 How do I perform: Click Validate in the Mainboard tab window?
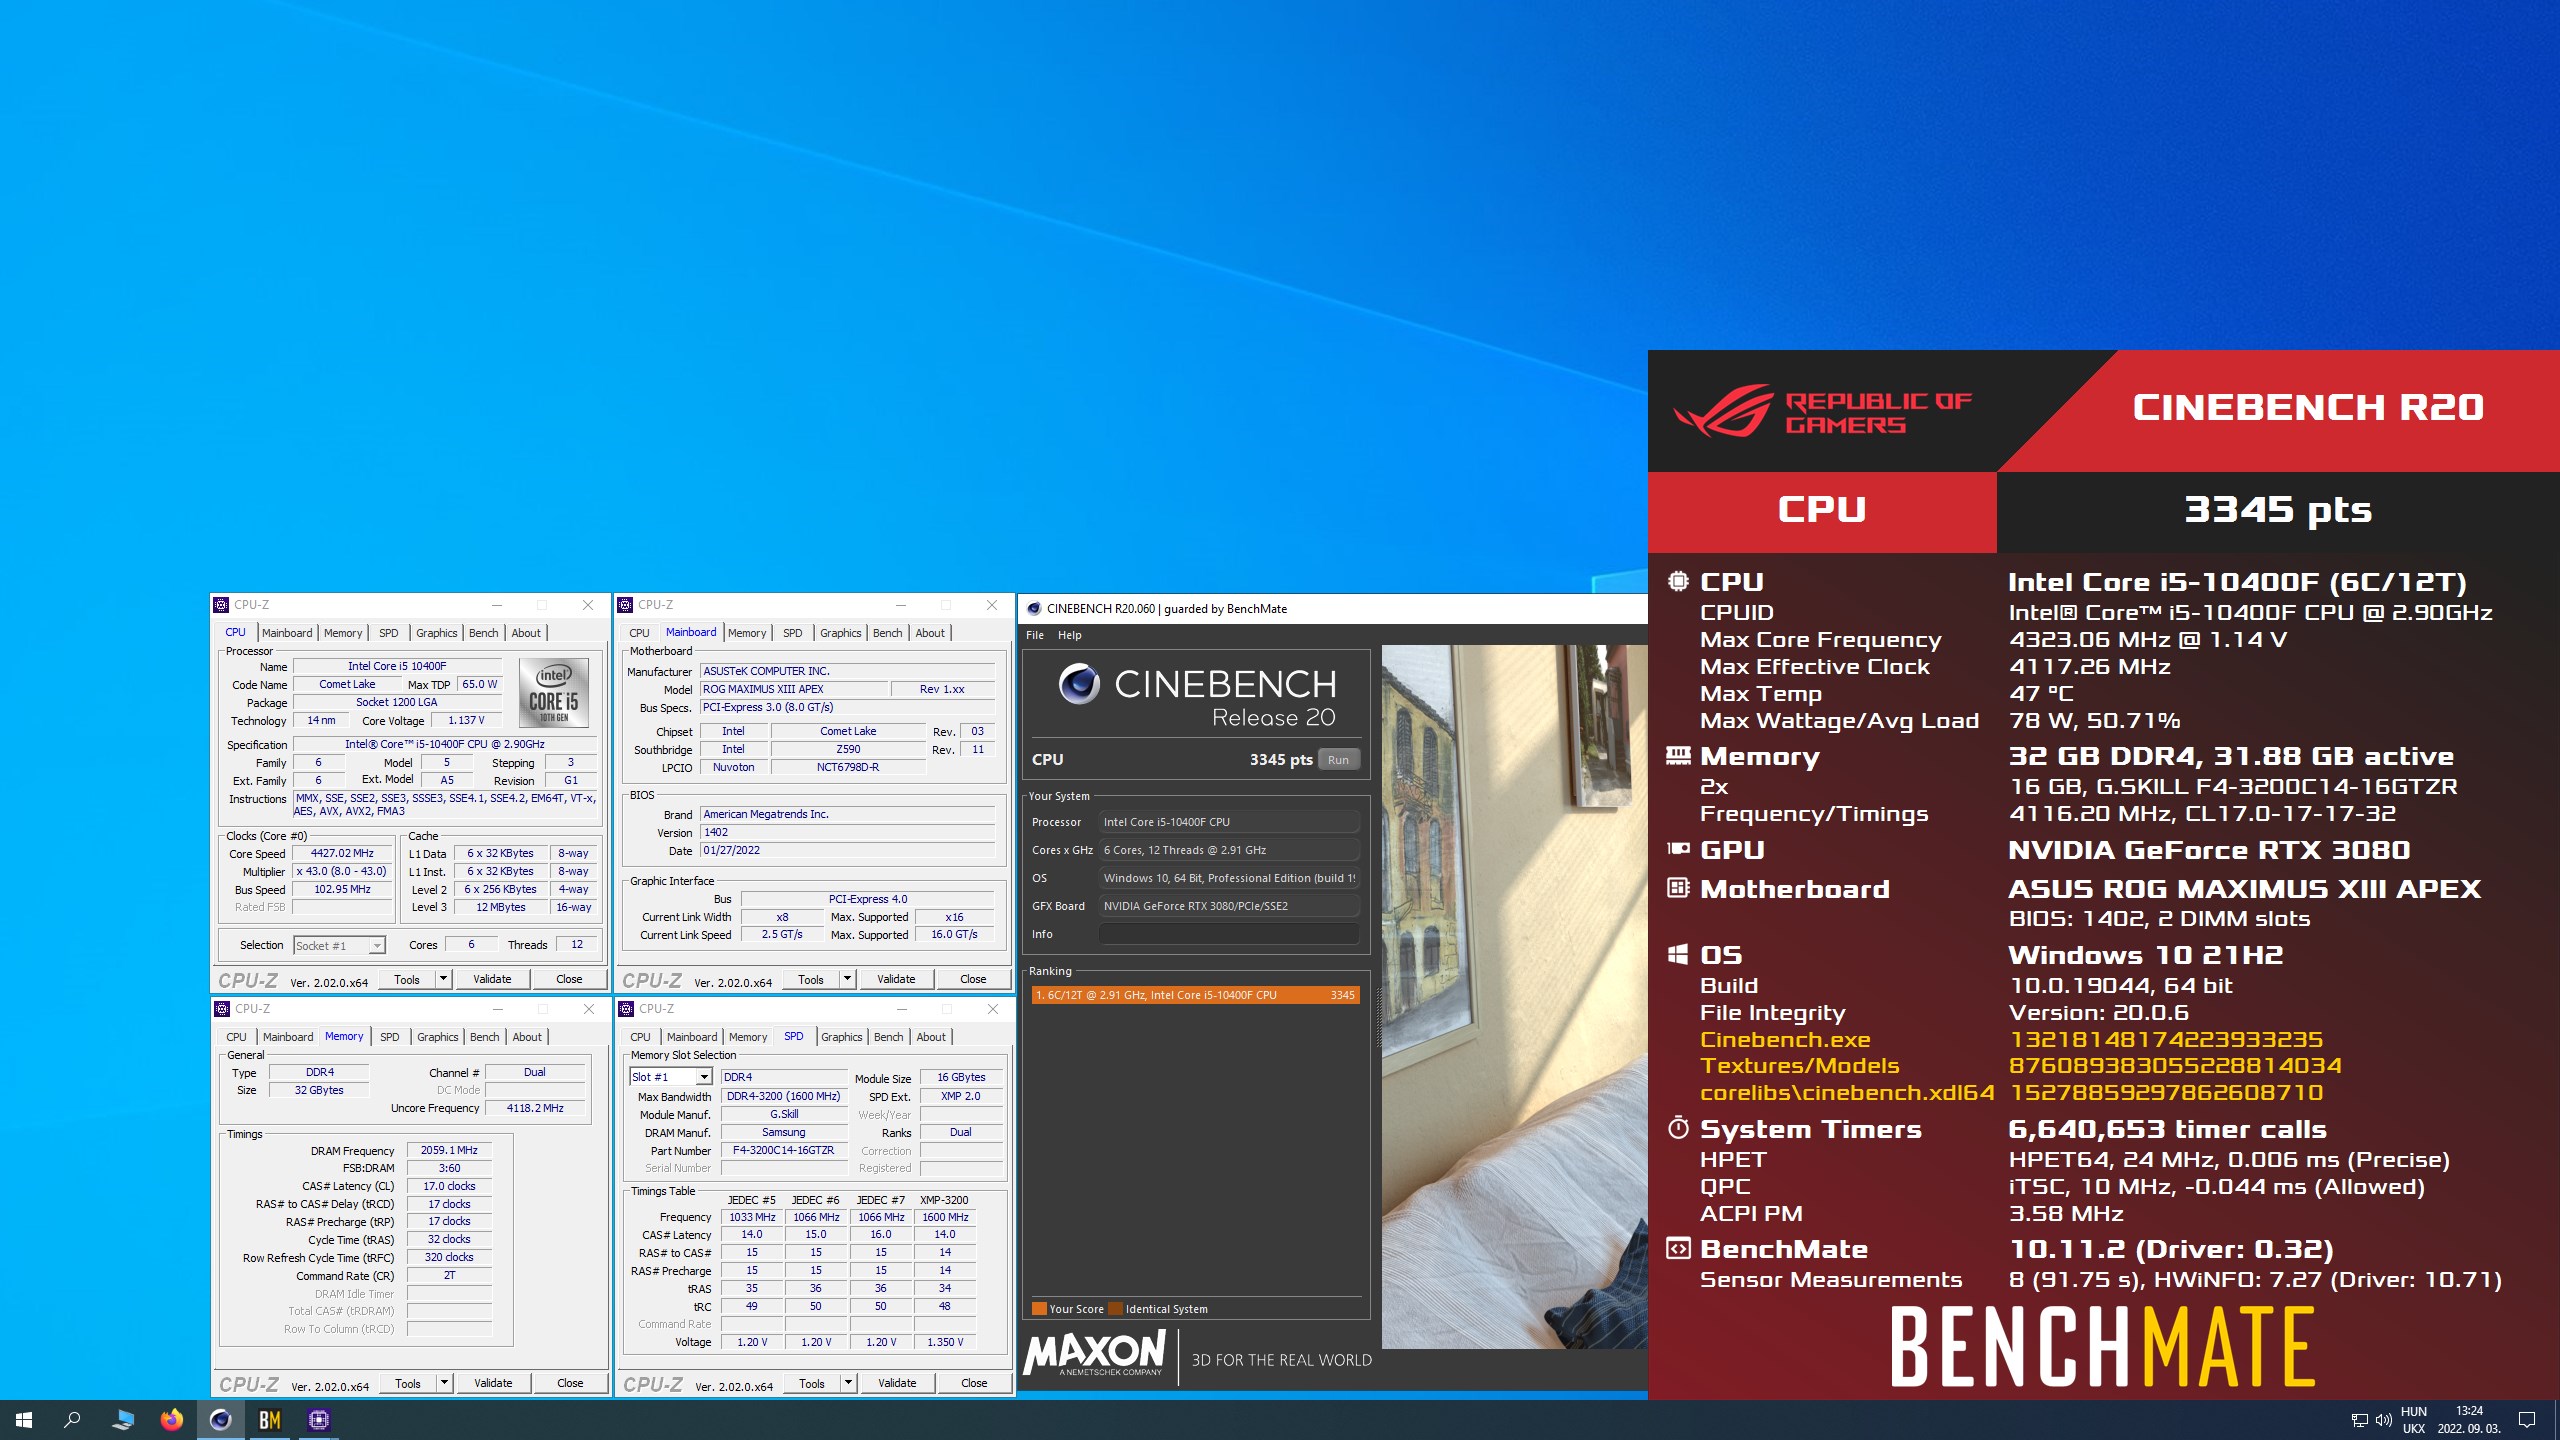tap(896, 979)
